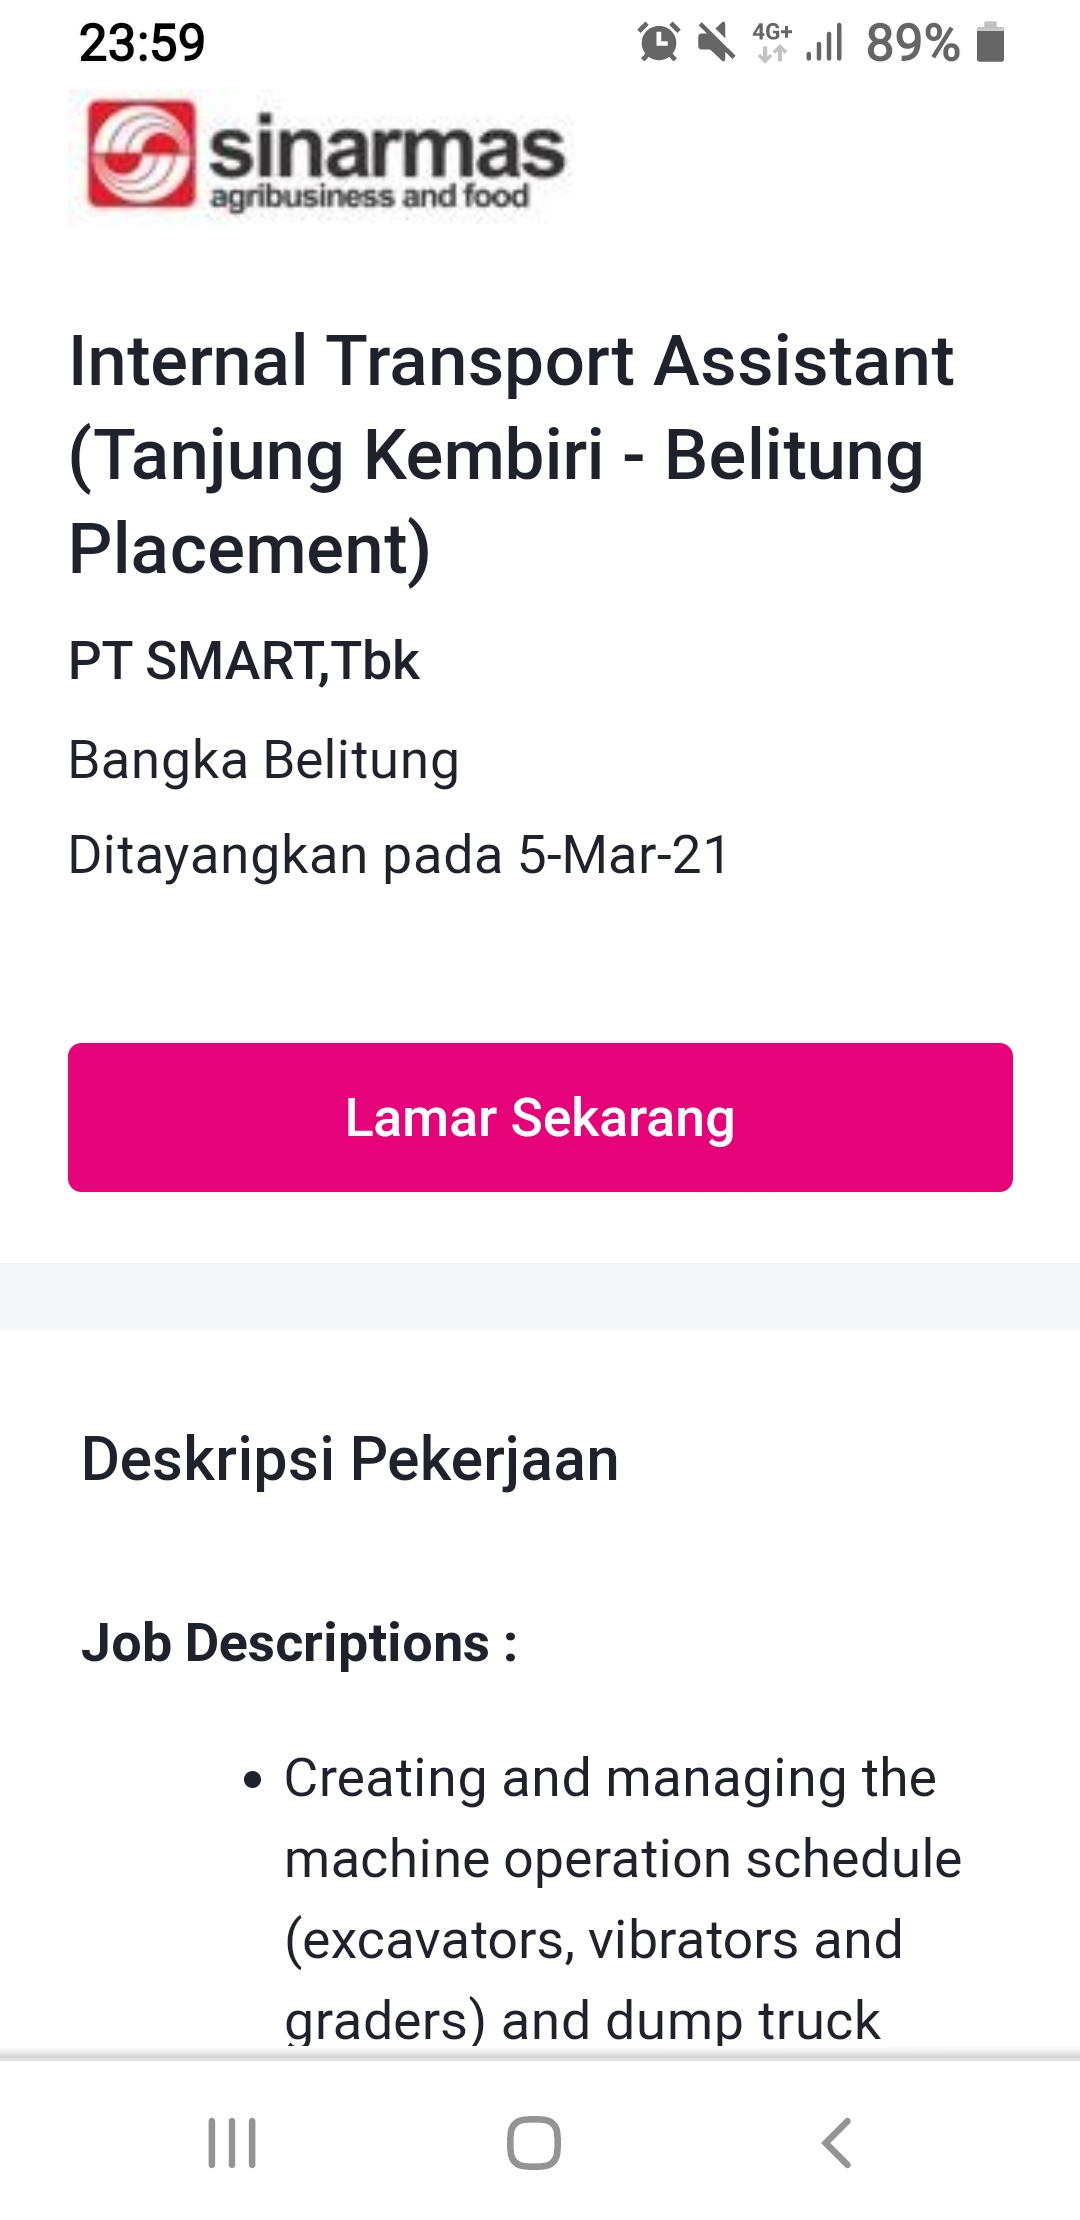Select the Bangka Belitung location text

click(x=264, y=760)
